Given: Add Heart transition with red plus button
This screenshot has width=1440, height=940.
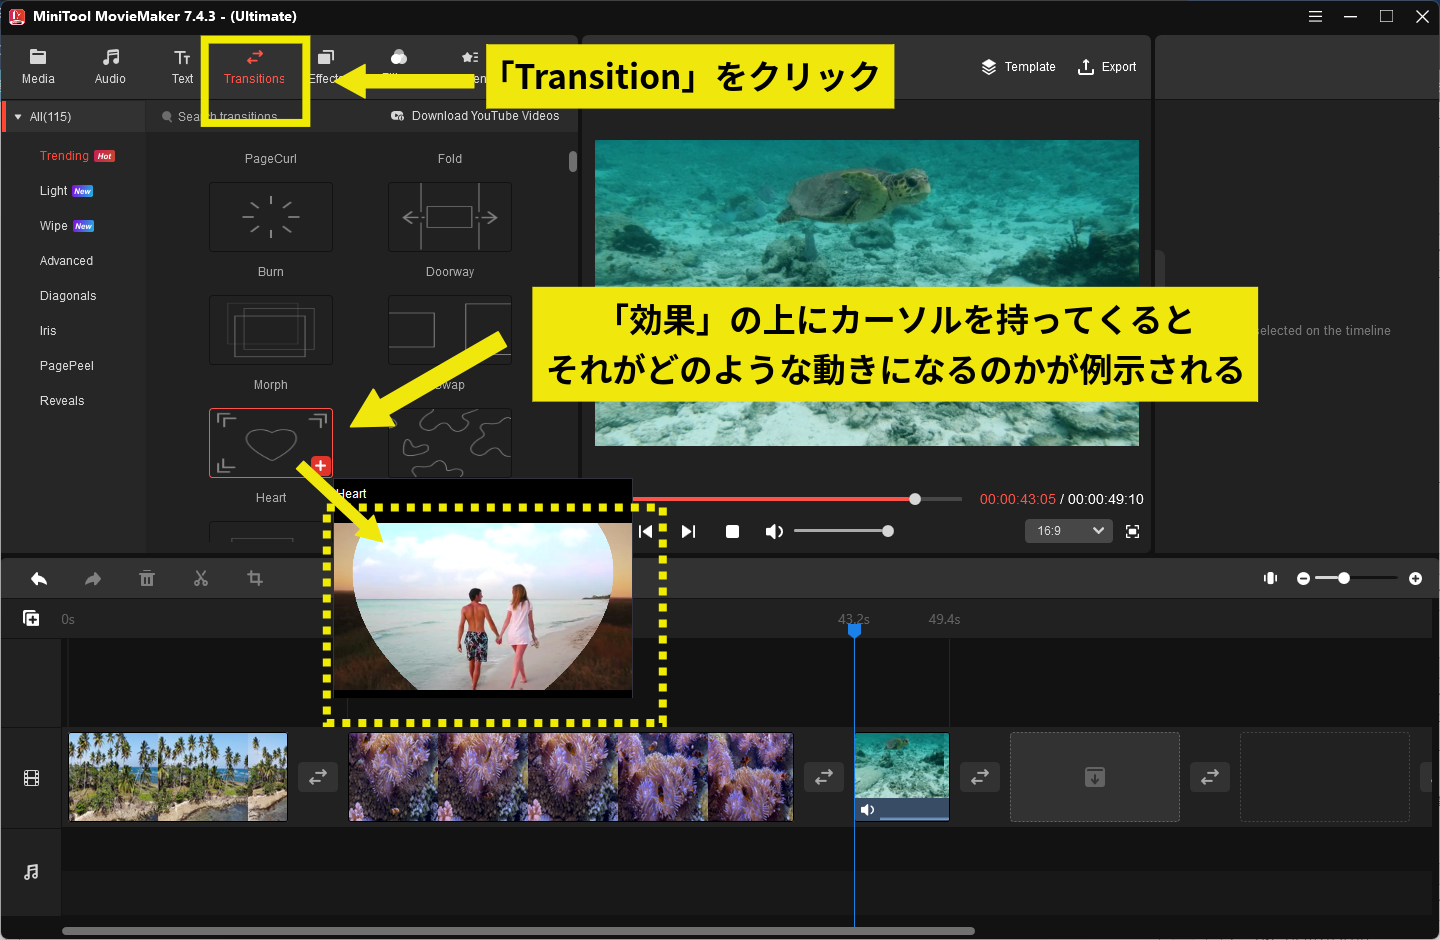Looking at the screenshot, I should tap(320, 465).
